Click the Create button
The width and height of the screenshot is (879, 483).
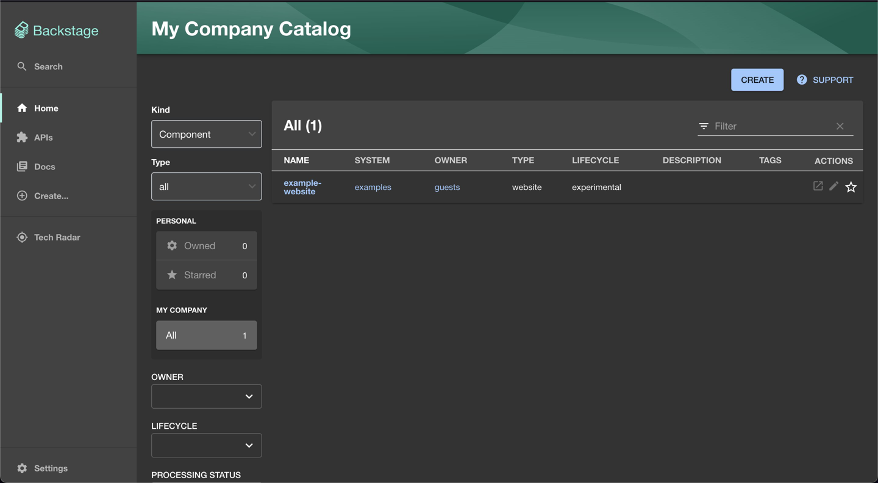pyautogui.click(x=757, y=80)
